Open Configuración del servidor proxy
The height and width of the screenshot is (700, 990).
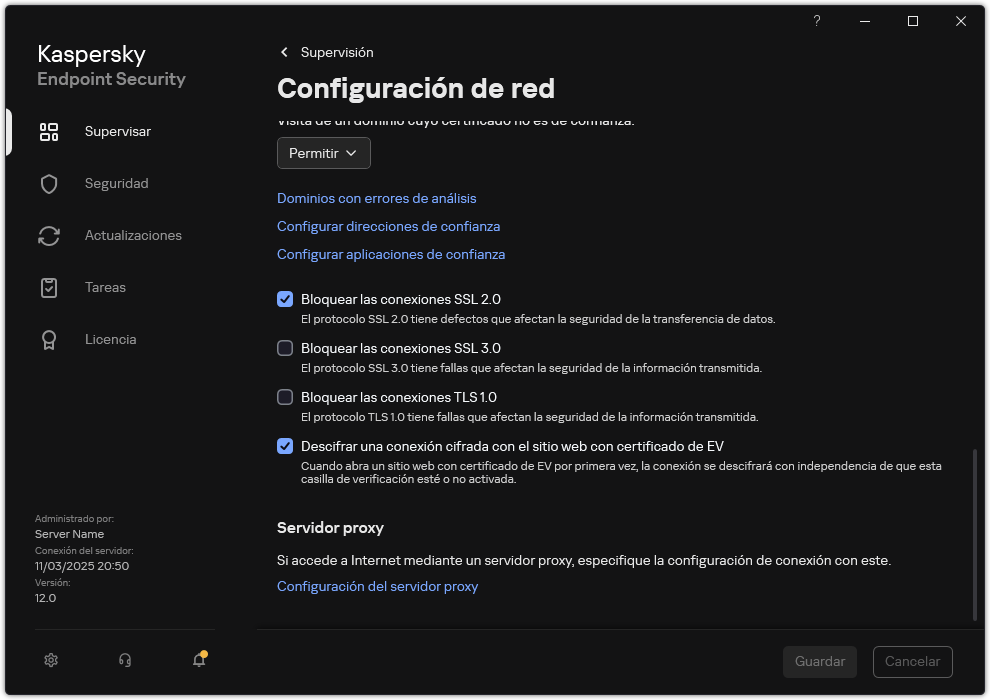pyautogui.click(x=377, y=586)
